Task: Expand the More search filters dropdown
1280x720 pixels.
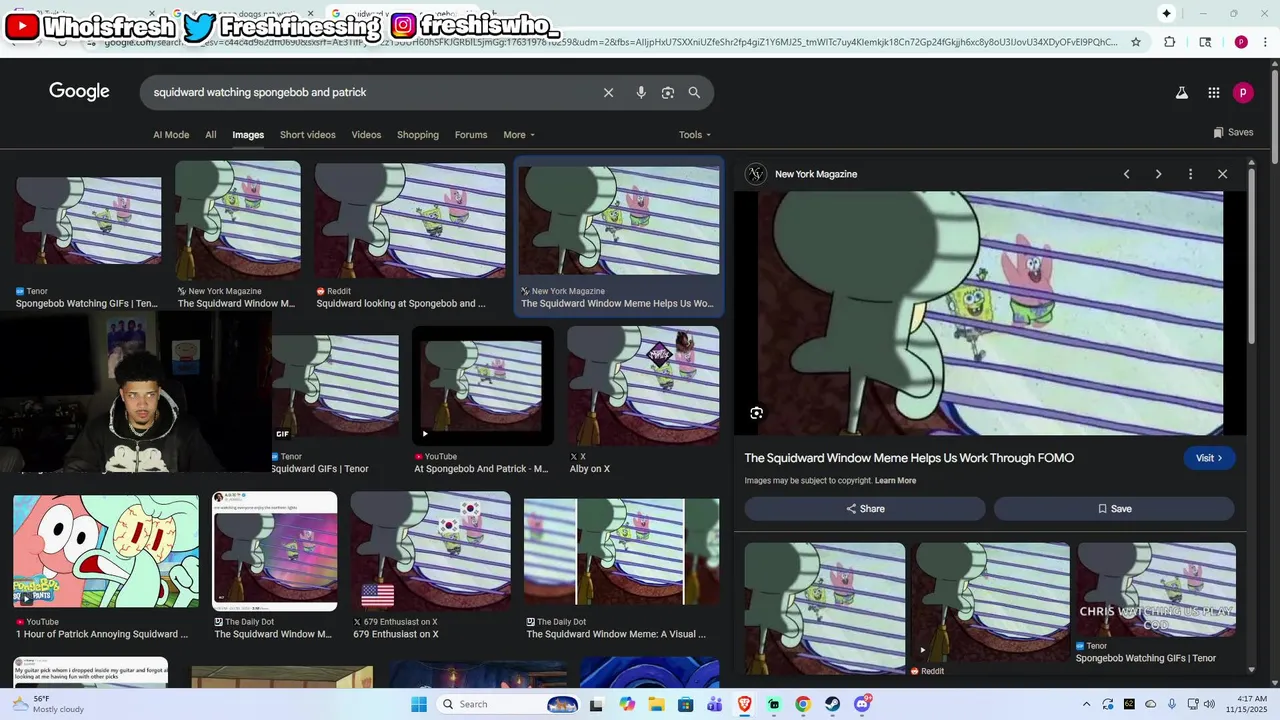Action: coord(519,135)
